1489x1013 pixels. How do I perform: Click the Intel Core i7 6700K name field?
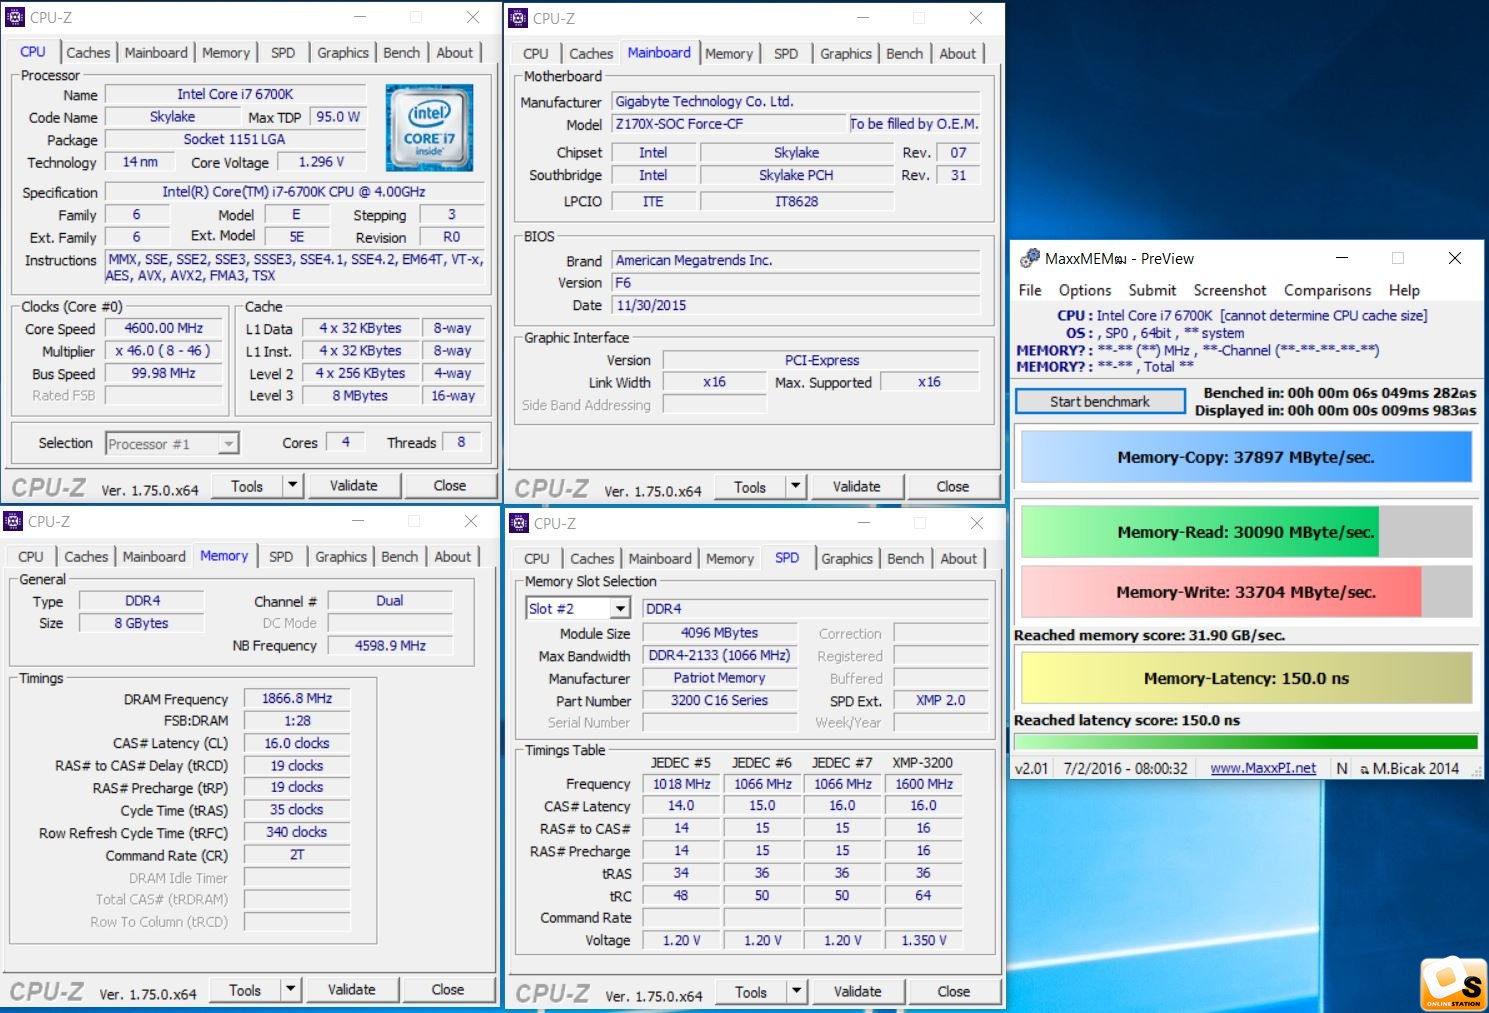[x=235, y=94]
